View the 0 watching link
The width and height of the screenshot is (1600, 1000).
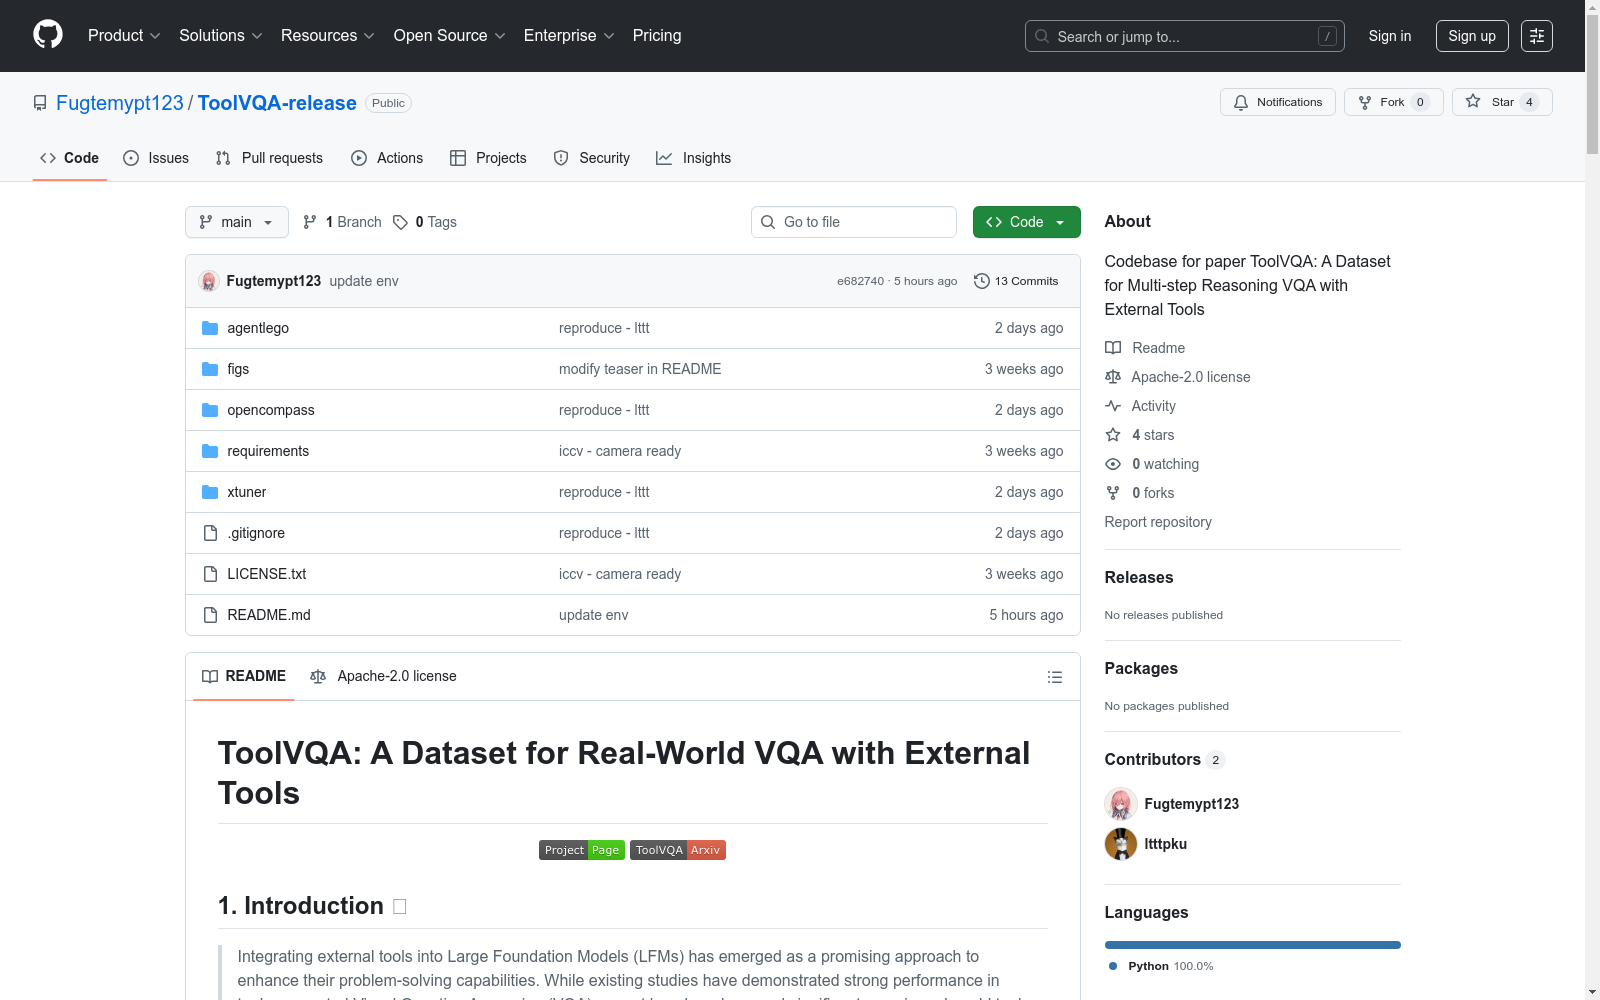pyautogui.click(x=1152, y=464)
